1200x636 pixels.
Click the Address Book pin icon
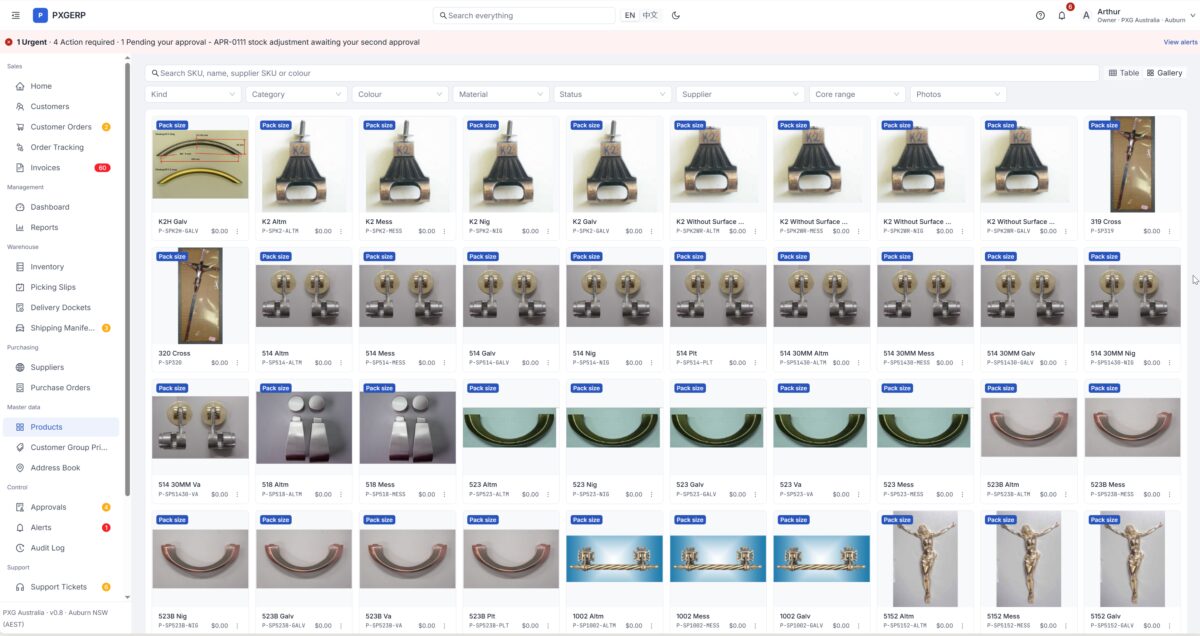pos(20,468)
